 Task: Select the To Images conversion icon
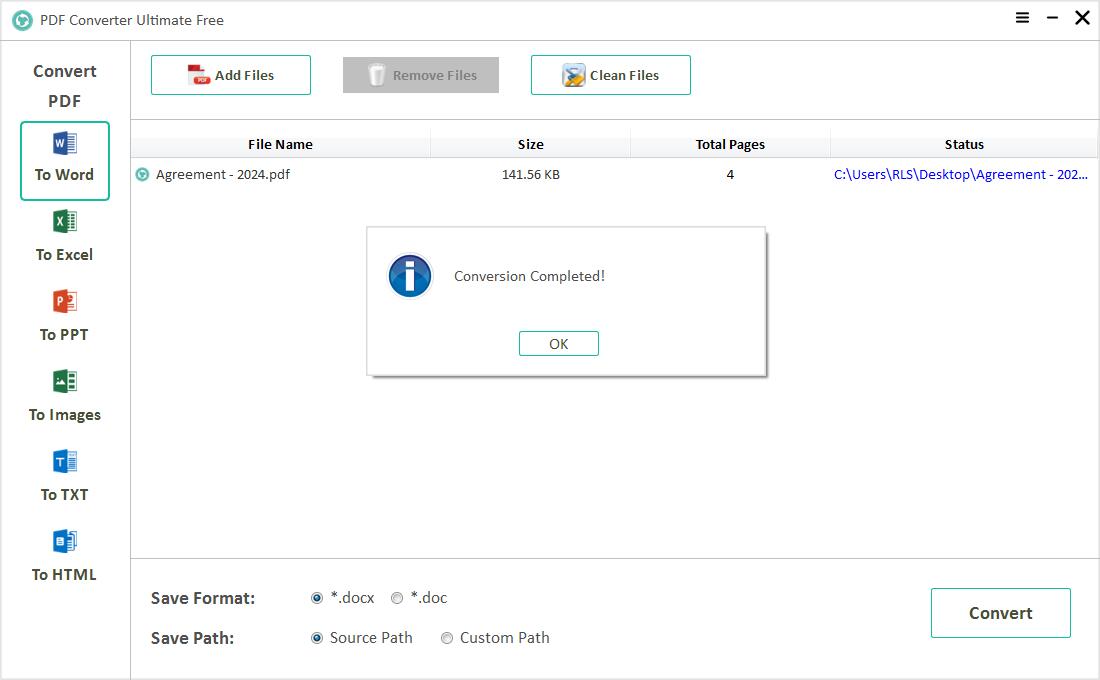click(x=64, y=382)
